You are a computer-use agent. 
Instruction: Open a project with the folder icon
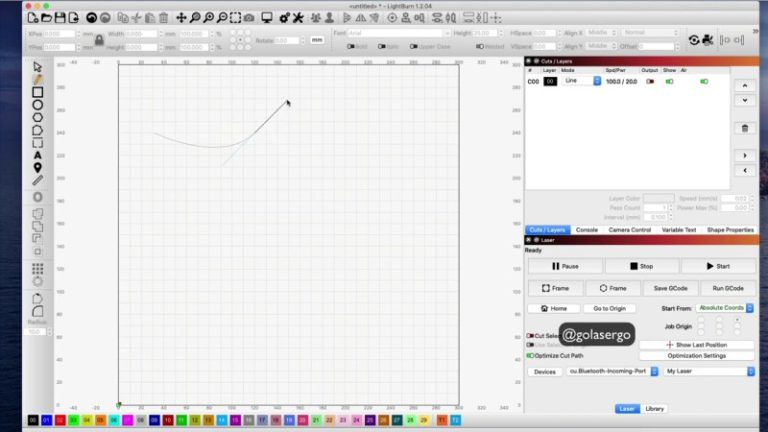pyautogui.click(x=47, y=18)
